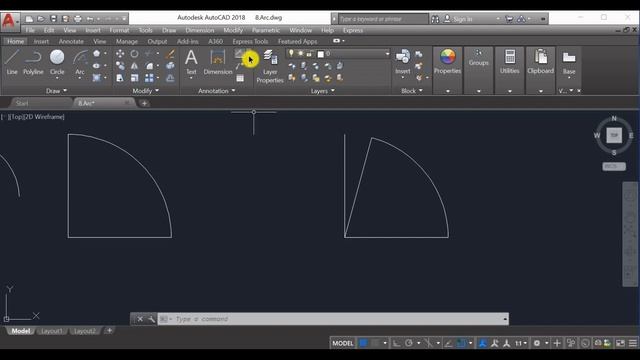Screen dimensions: 640x360
Task: Open the annotation scale 1:1 dropdown
Action: tap(520, 343)
